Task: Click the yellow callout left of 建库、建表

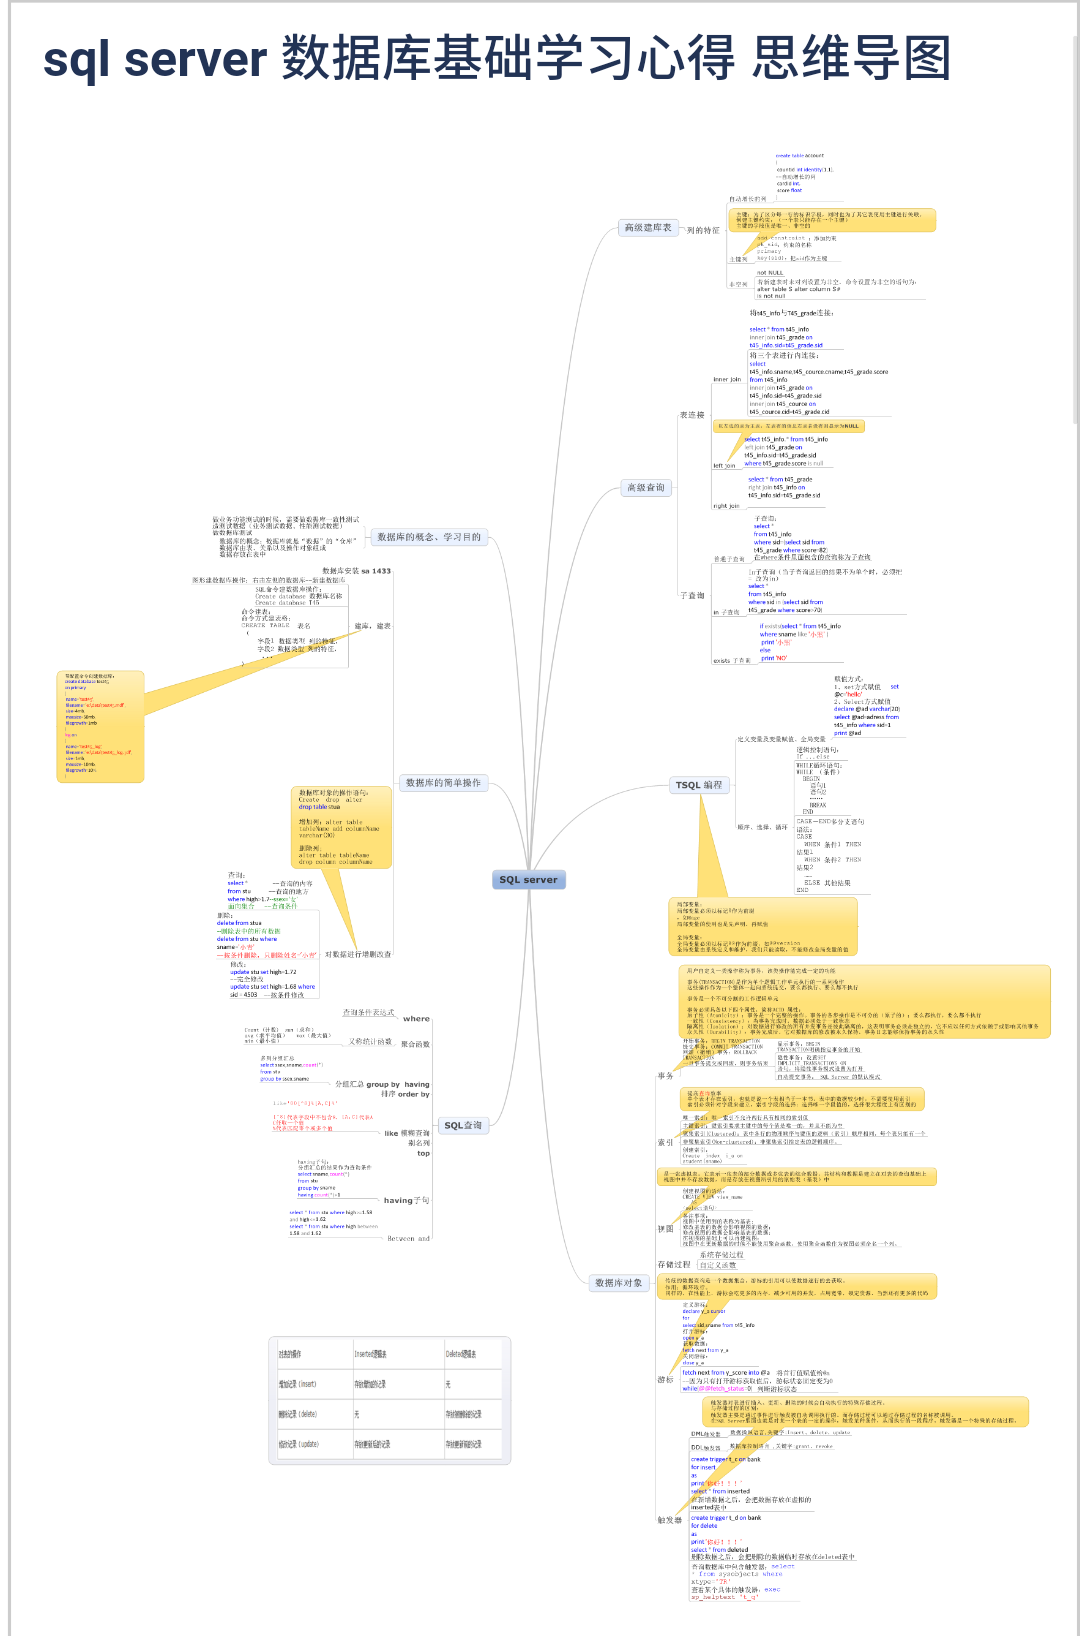Action: point(100,727)
